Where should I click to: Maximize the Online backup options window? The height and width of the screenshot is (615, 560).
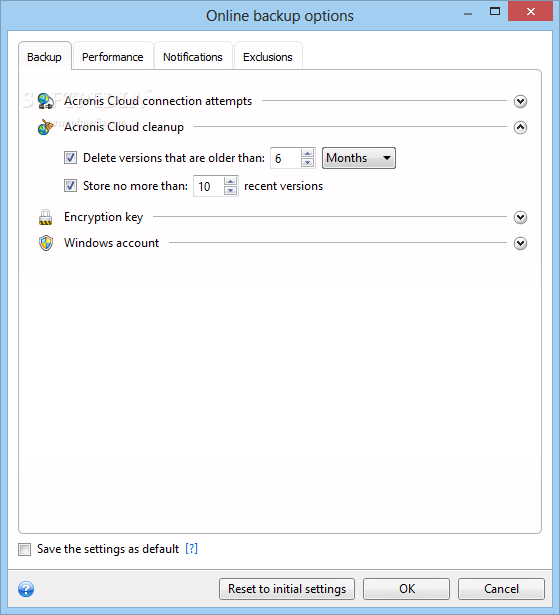(x=495, y=12)
